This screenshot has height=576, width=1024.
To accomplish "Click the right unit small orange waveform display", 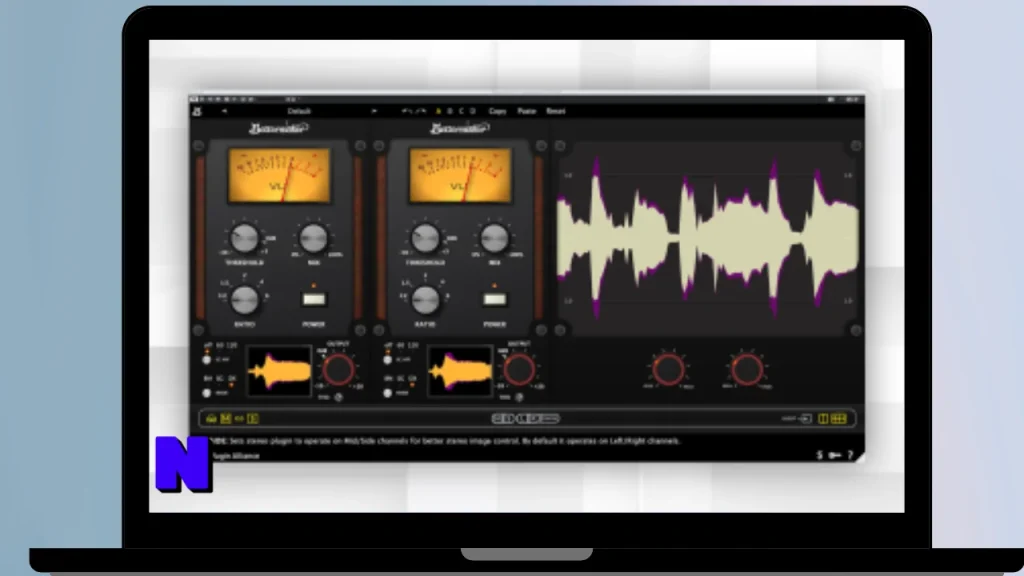I will click(x=460, y=371).
